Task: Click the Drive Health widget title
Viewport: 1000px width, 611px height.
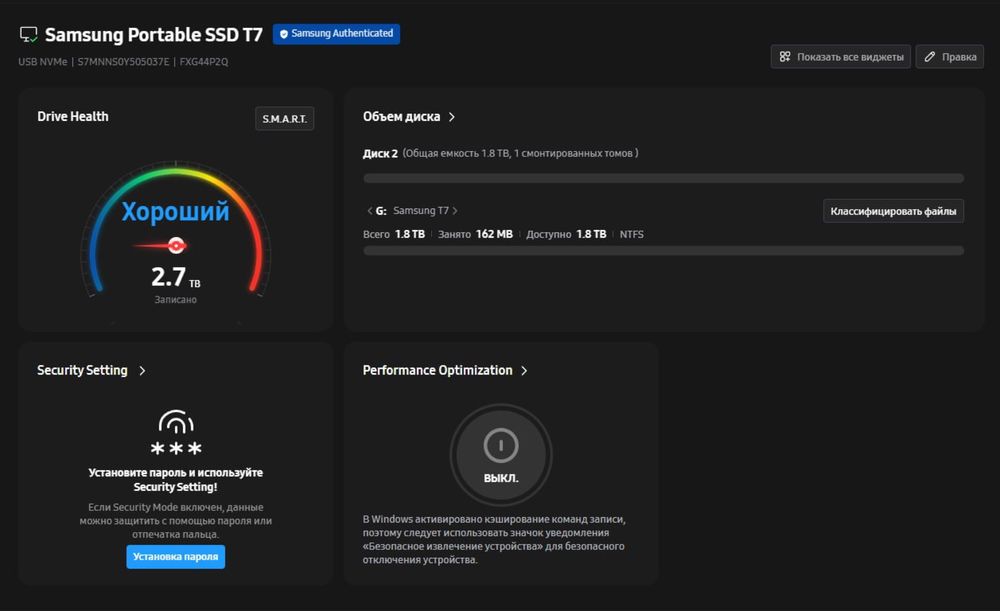Action: pos(73,117)
